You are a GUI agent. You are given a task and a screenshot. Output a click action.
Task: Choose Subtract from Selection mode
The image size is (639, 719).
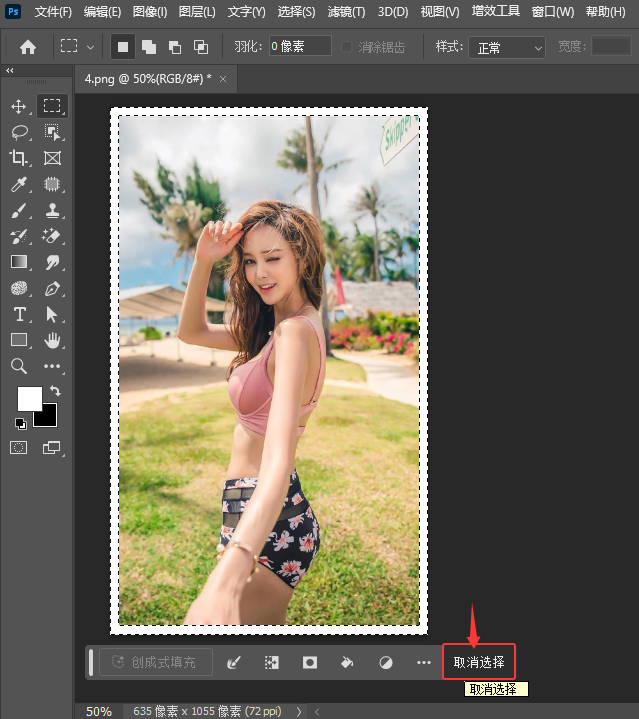pyautogui.click(x=175, y=47)
